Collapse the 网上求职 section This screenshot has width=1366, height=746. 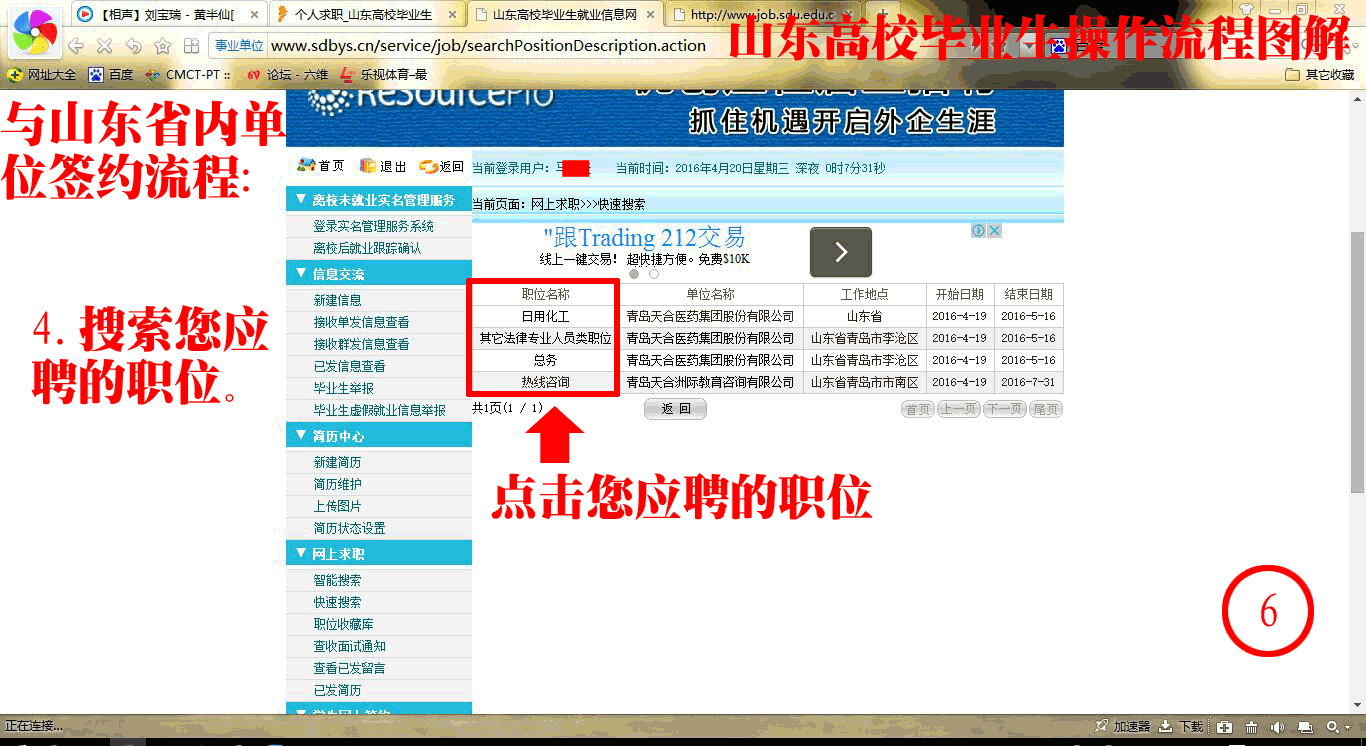[x=379, y=553]
